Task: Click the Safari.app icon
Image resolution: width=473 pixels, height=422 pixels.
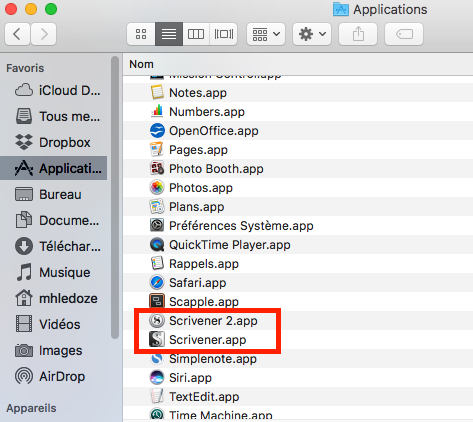Action: tap(157, 282)
